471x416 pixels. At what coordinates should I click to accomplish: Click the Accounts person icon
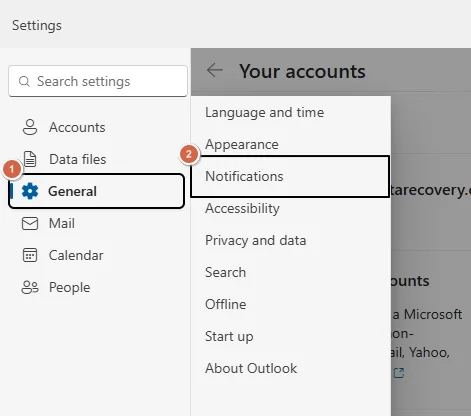click(x=30, y=127)
